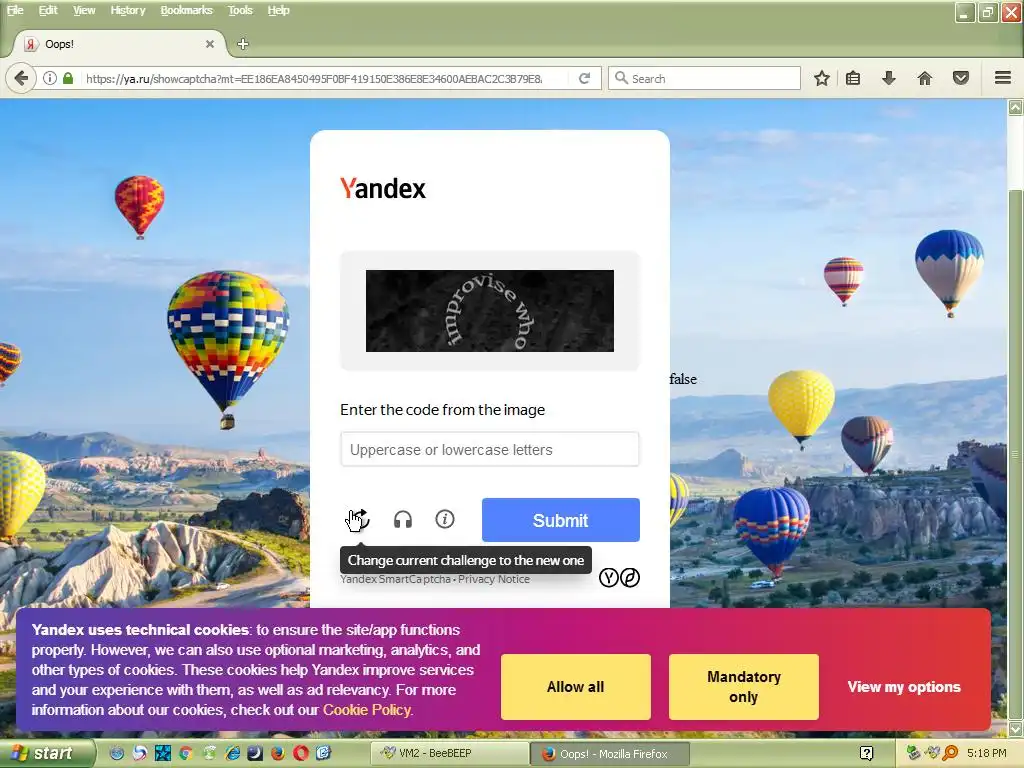This screenshot has width=1024, height=768.
Task: Open the Downloads arrow icon
Action: point(889,78)
